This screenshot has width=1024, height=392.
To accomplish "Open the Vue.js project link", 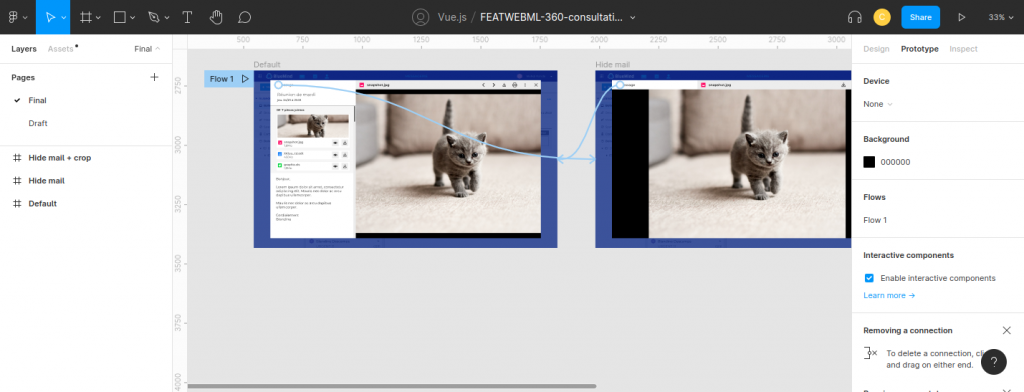I will [452, 17].
